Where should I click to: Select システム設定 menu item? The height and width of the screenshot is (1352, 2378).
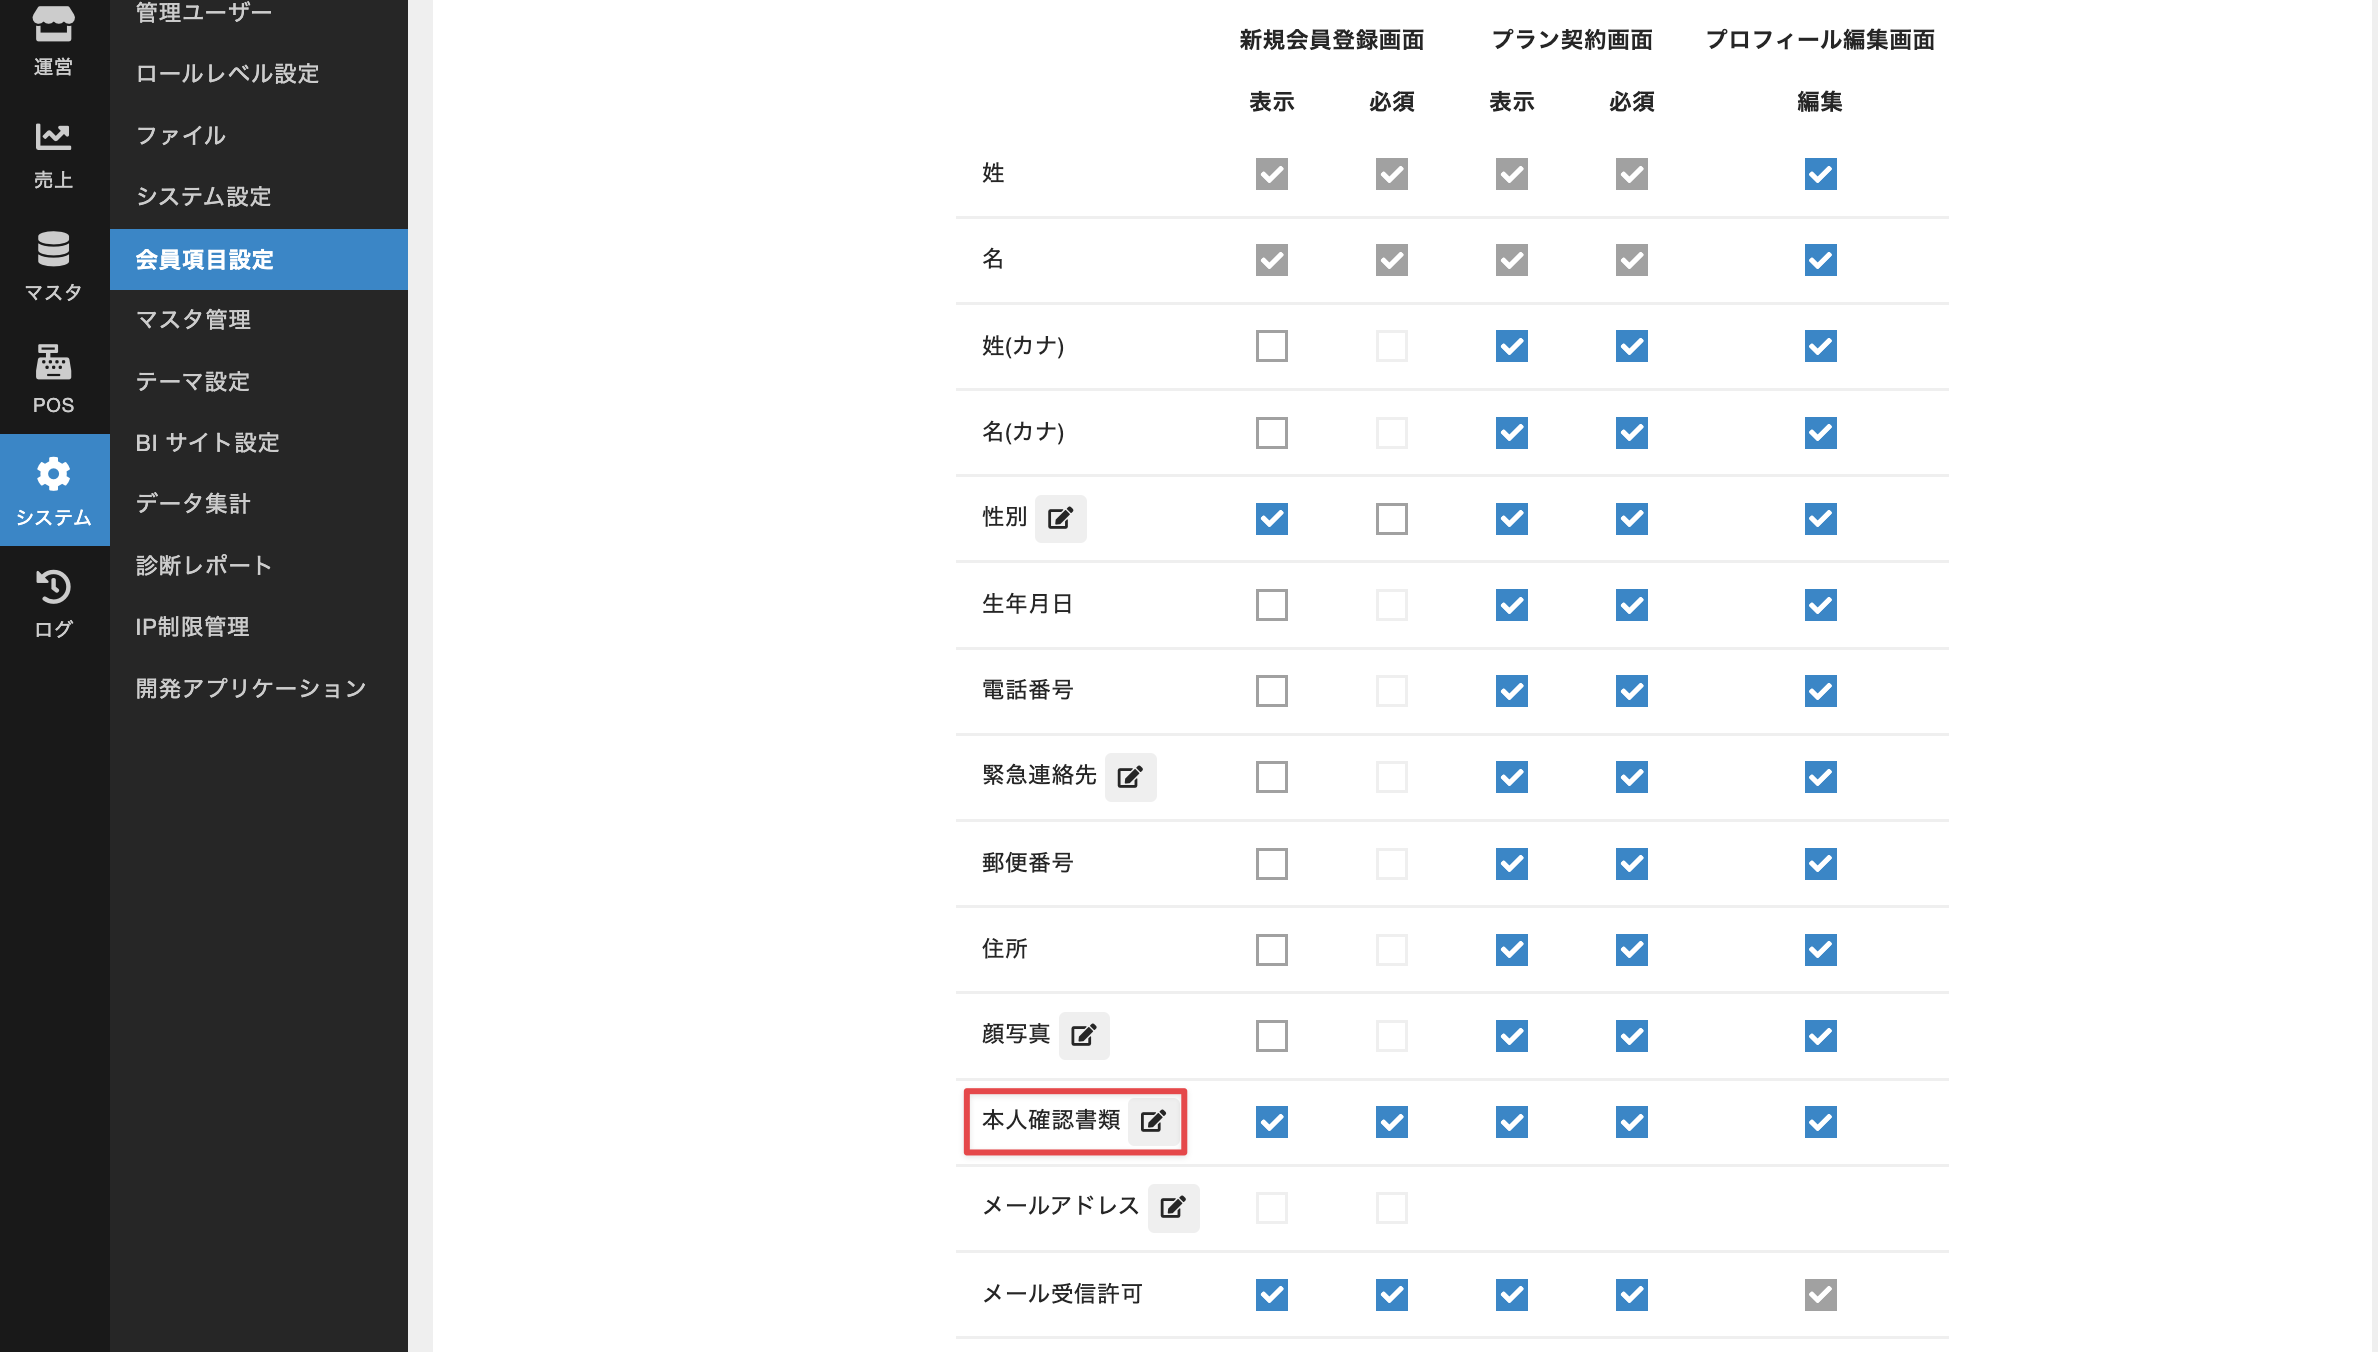(203, 196)
